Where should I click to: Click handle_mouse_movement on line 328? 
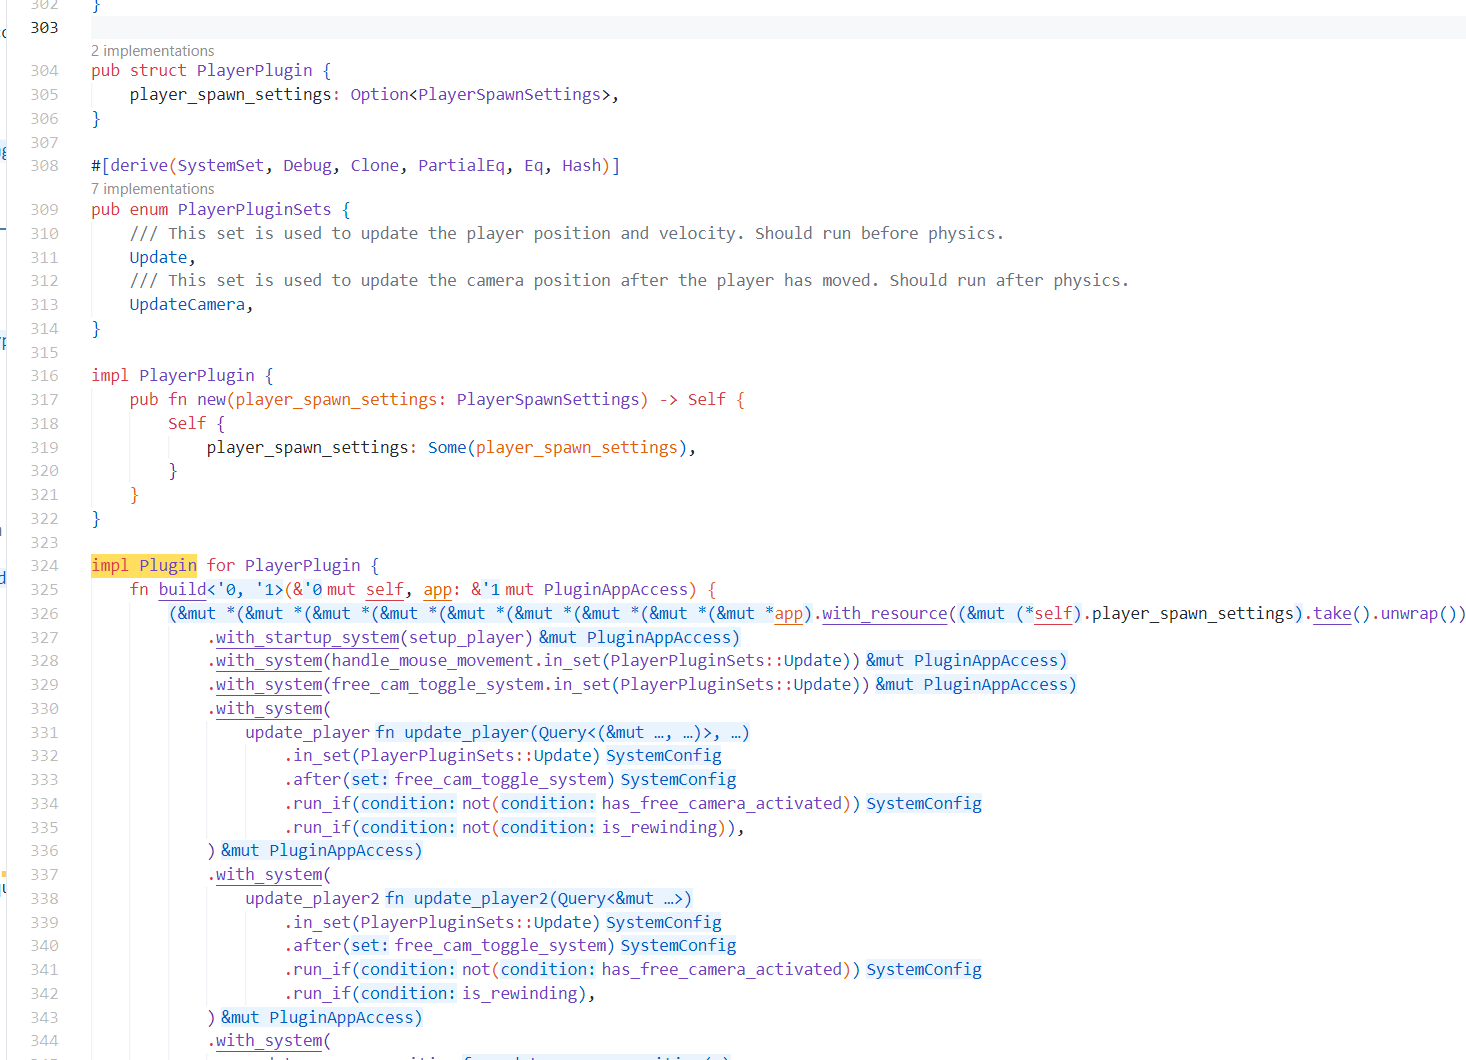click(x=433, y=661)
